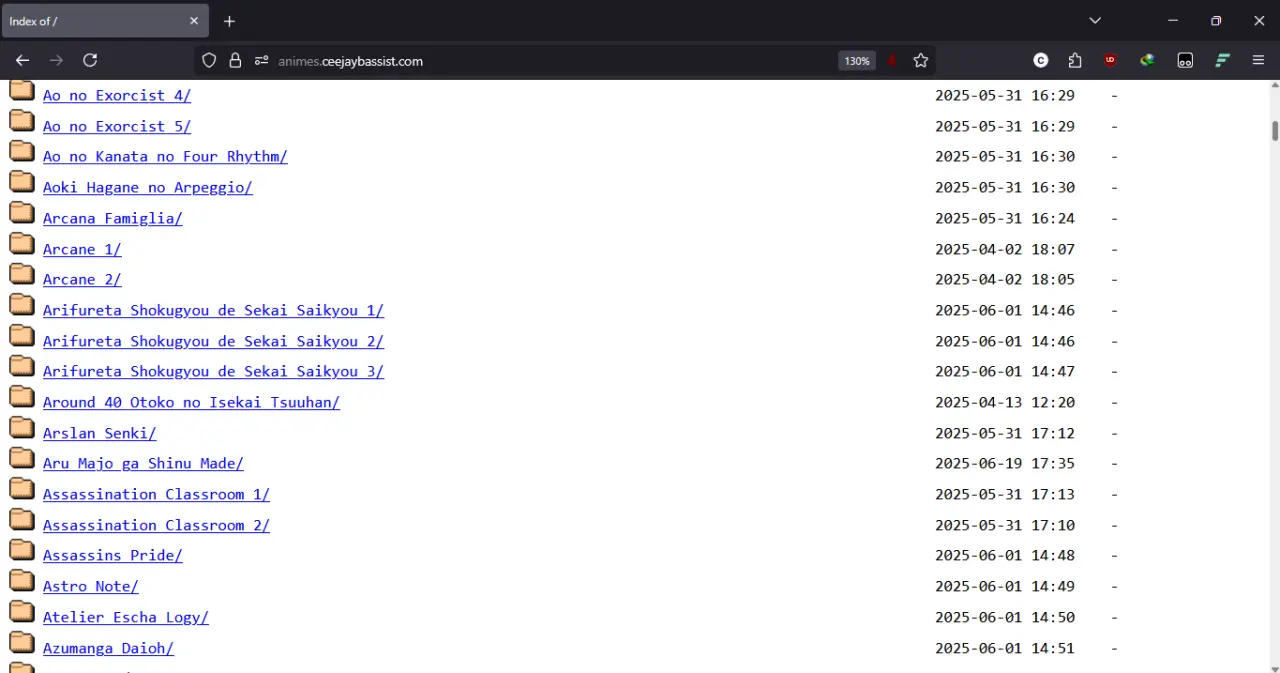Open the Aoki Hagane no Arpeggio/ link
This screenshot has width=1280, height=673.
coord(148,188)
